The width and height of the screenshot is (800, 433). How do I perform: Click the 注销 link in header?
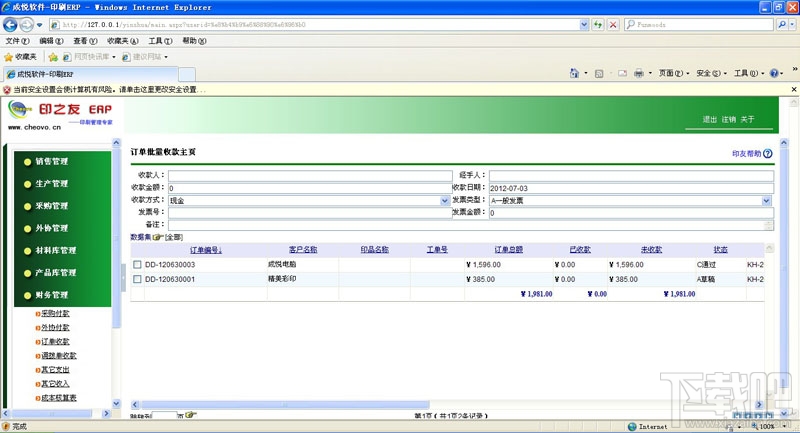pos(729,119)
